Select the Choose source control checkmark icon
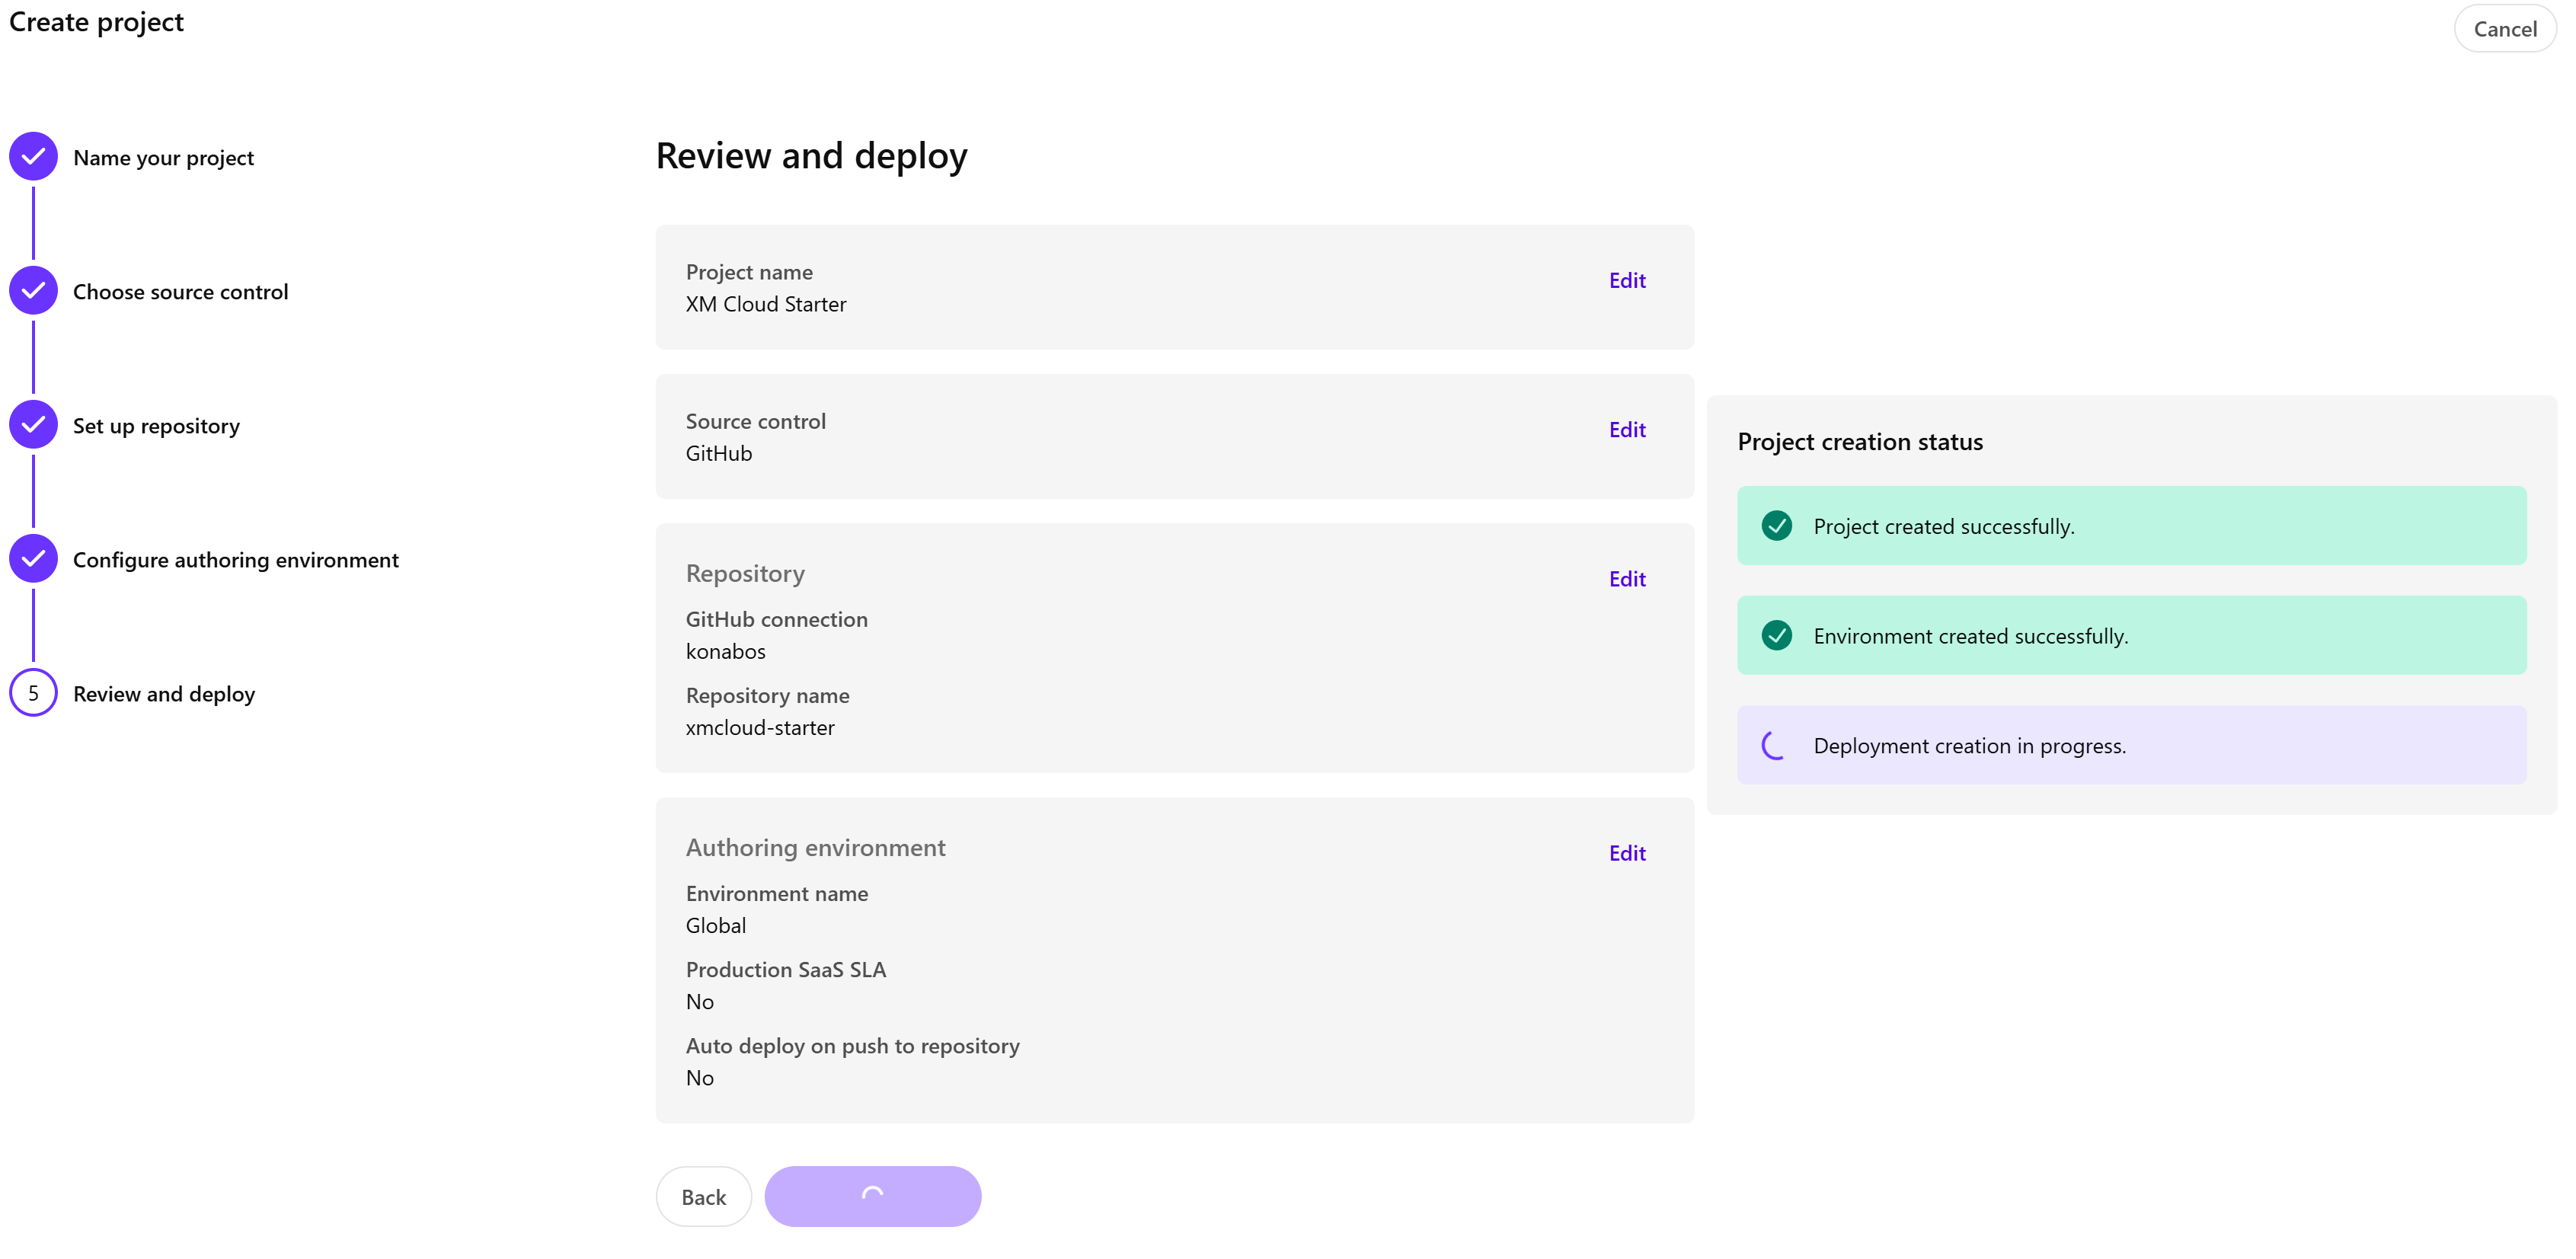The height and width of the screenshot is (1259, 2576). 33,291
